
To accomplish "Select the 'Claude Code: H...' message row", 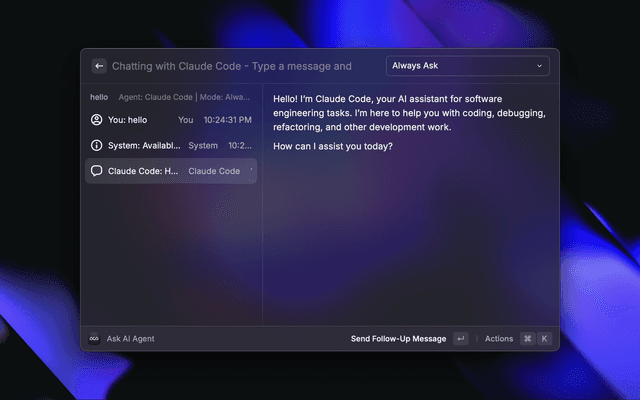I will [170, 171].
